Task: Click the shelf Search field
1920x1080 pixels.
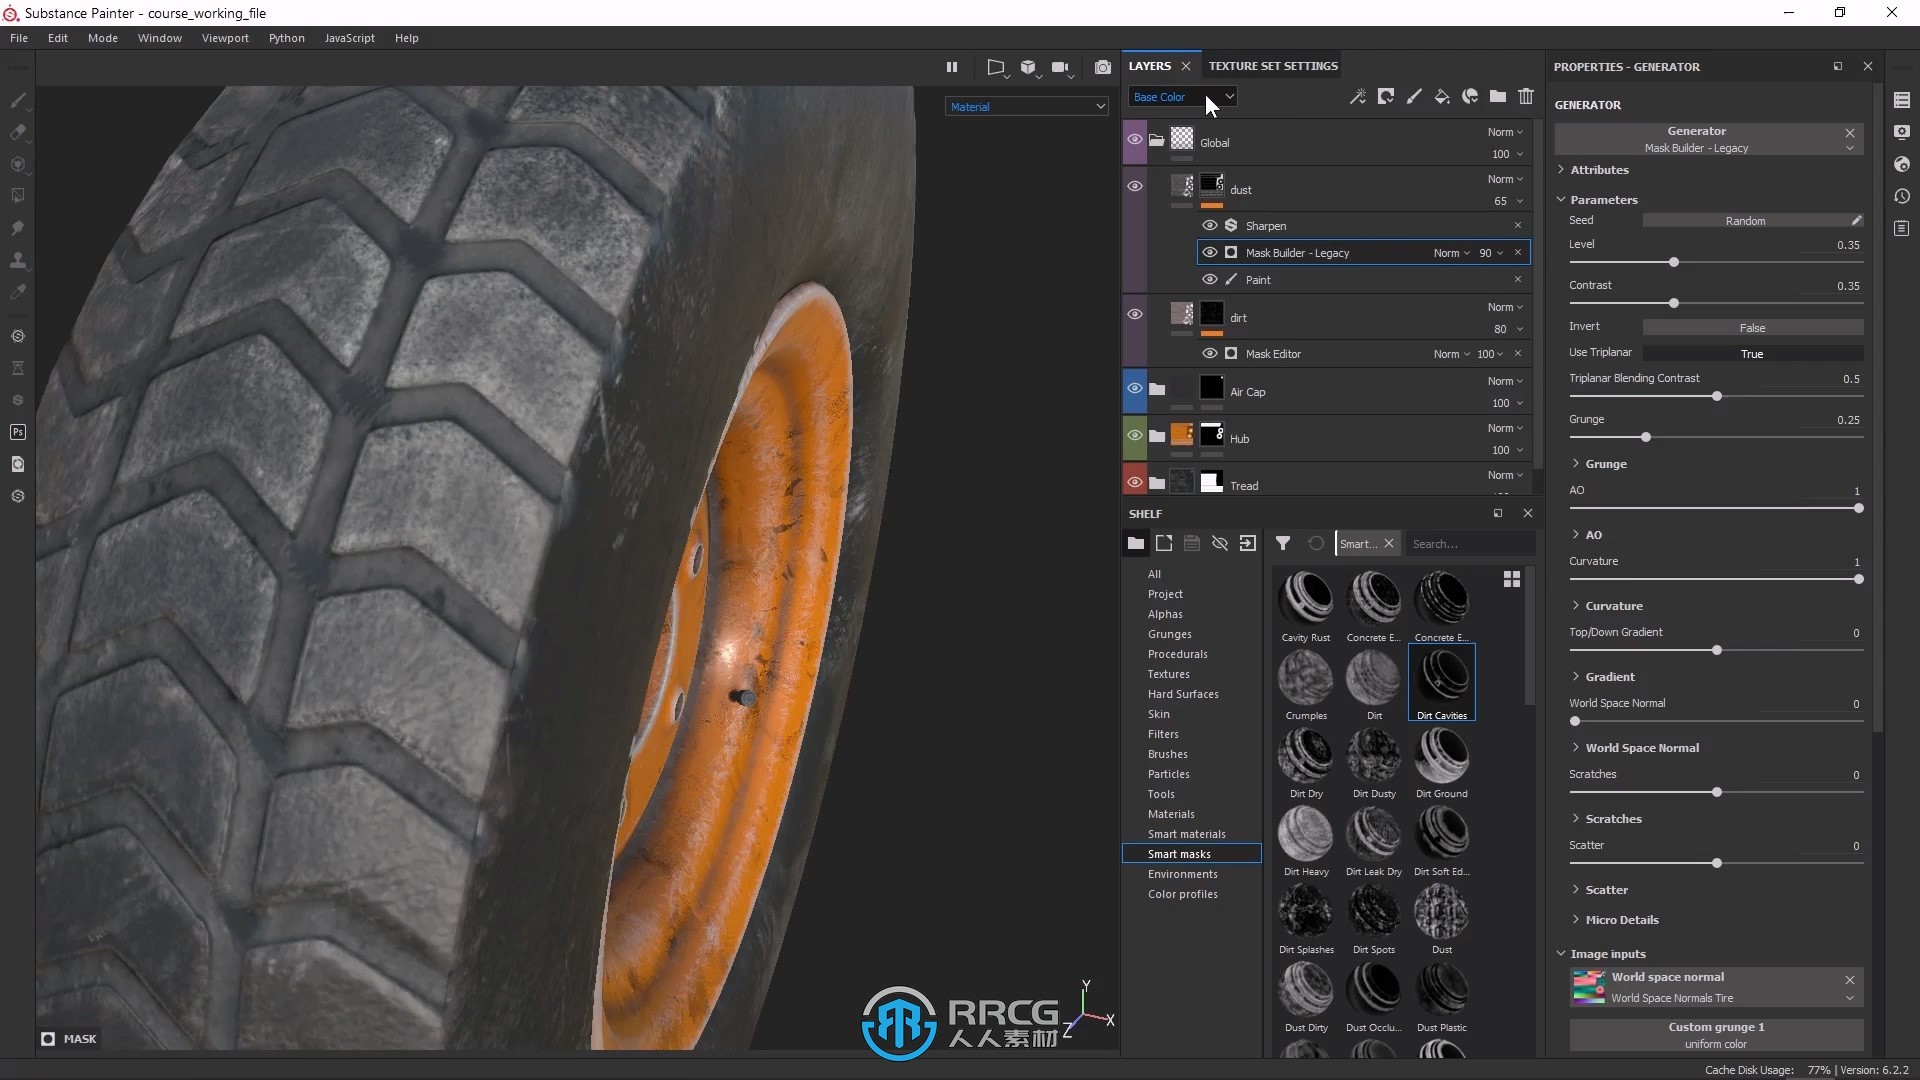Action: point(1468,544)
